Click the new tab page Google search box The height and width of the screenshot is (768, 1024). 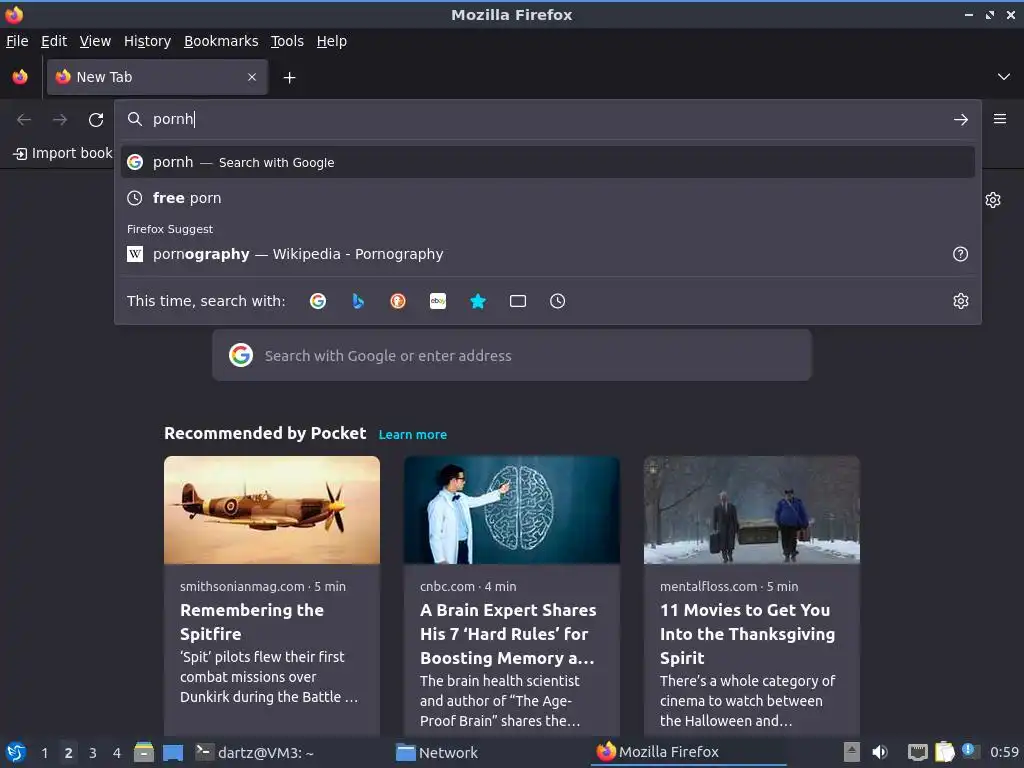click(x=511, y=355)
